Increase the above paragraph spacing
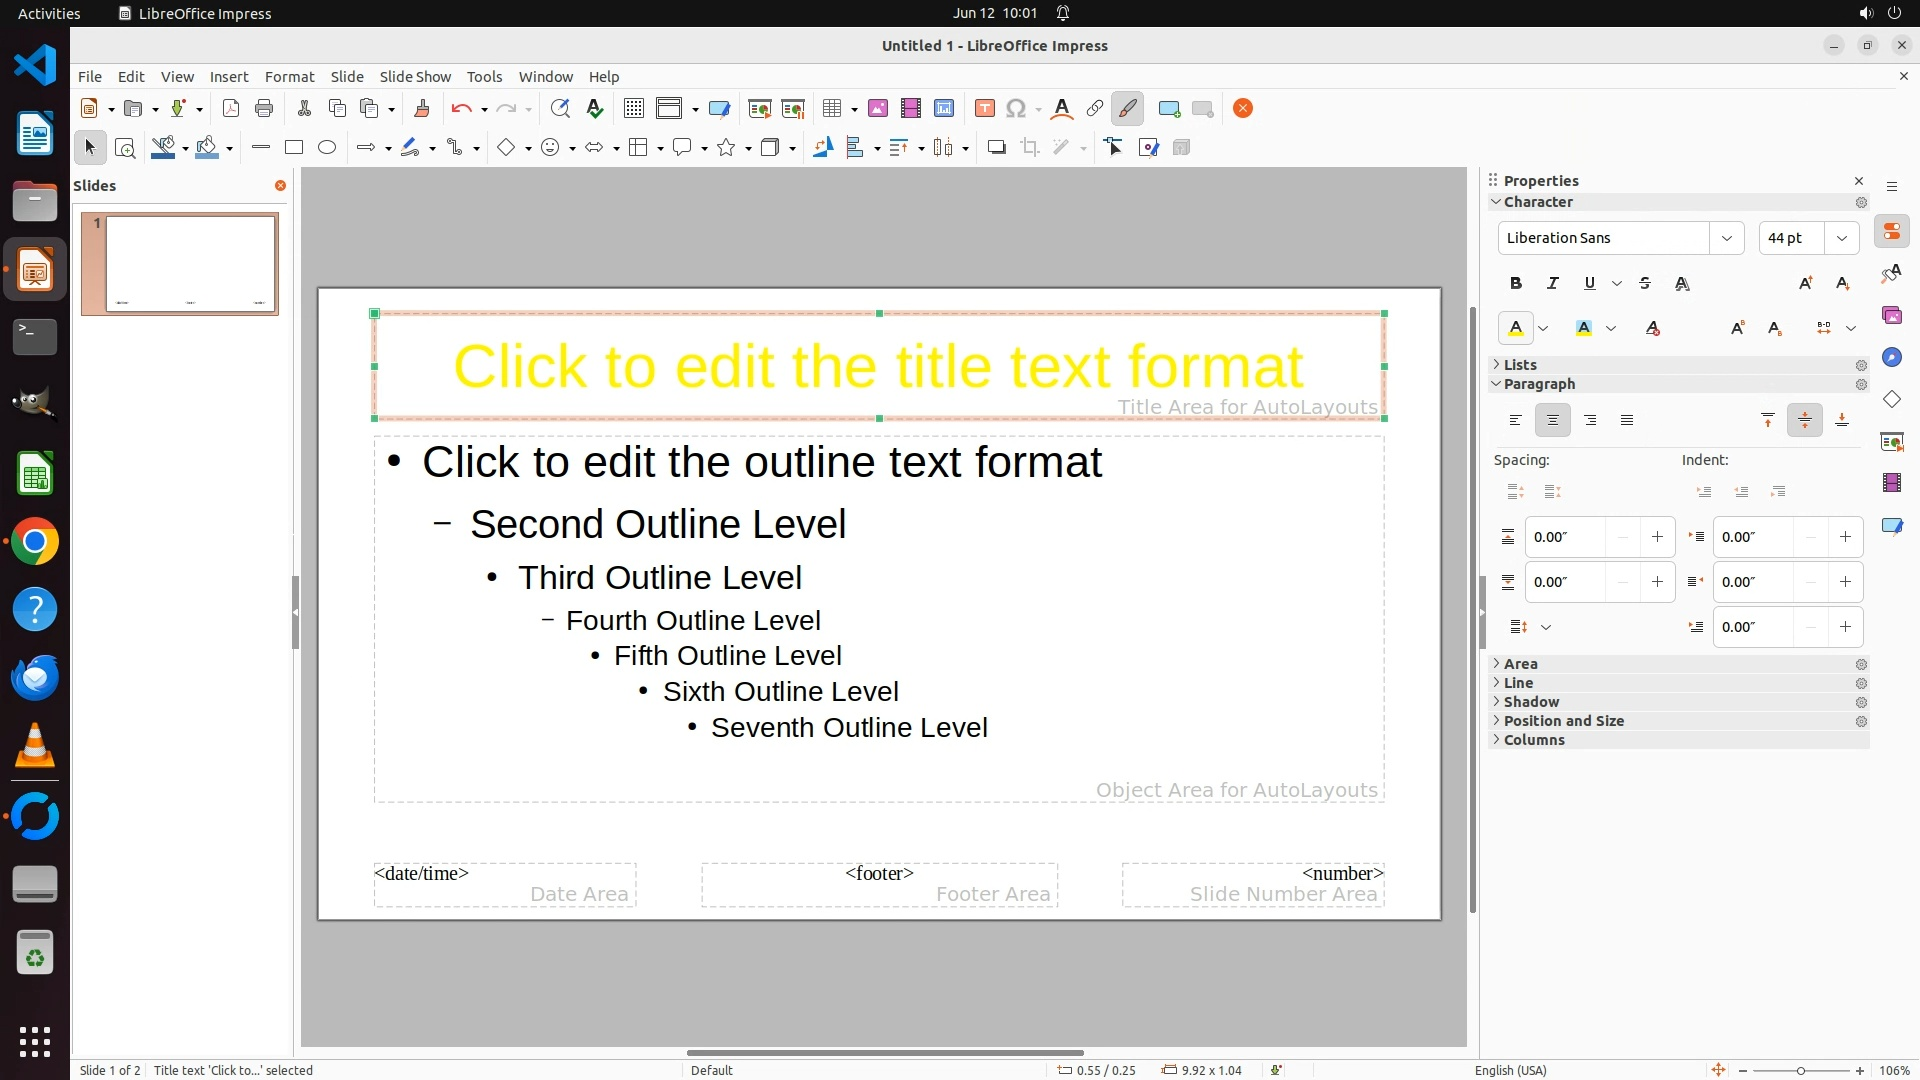The image size is (1920, 1080). (x=1657, y=537)
